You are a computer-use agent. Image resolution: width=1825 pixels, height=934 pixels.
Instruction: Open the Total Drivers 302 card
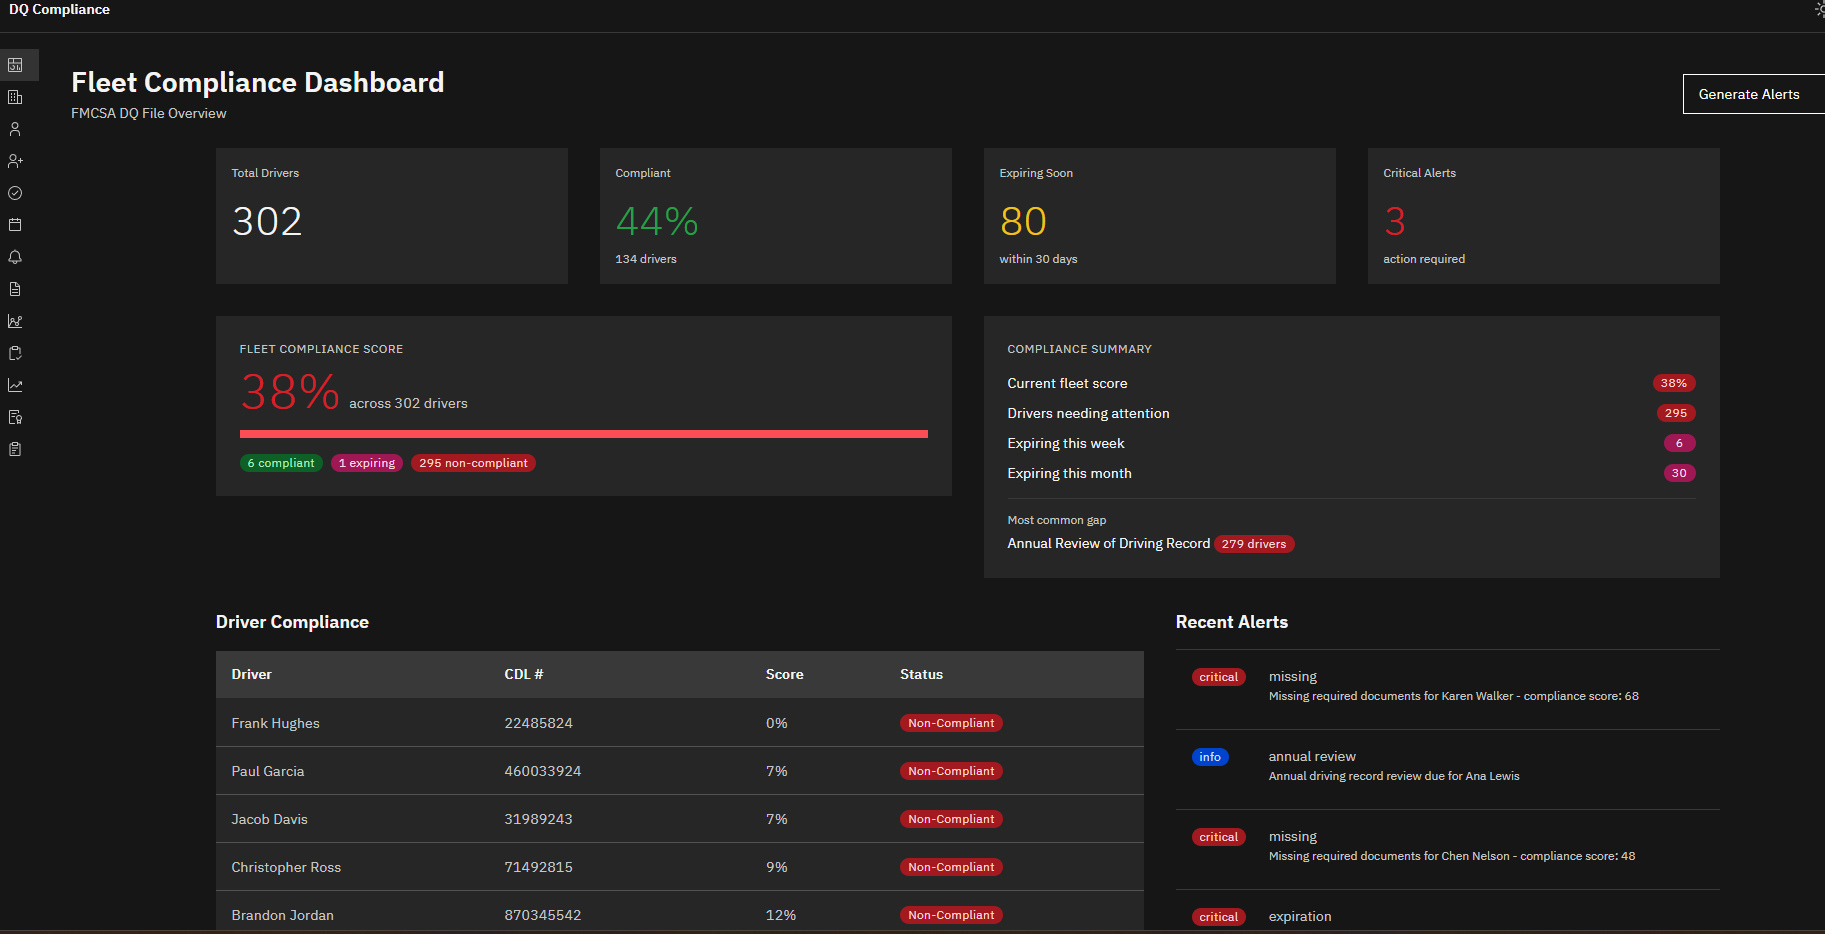[392, 216]
